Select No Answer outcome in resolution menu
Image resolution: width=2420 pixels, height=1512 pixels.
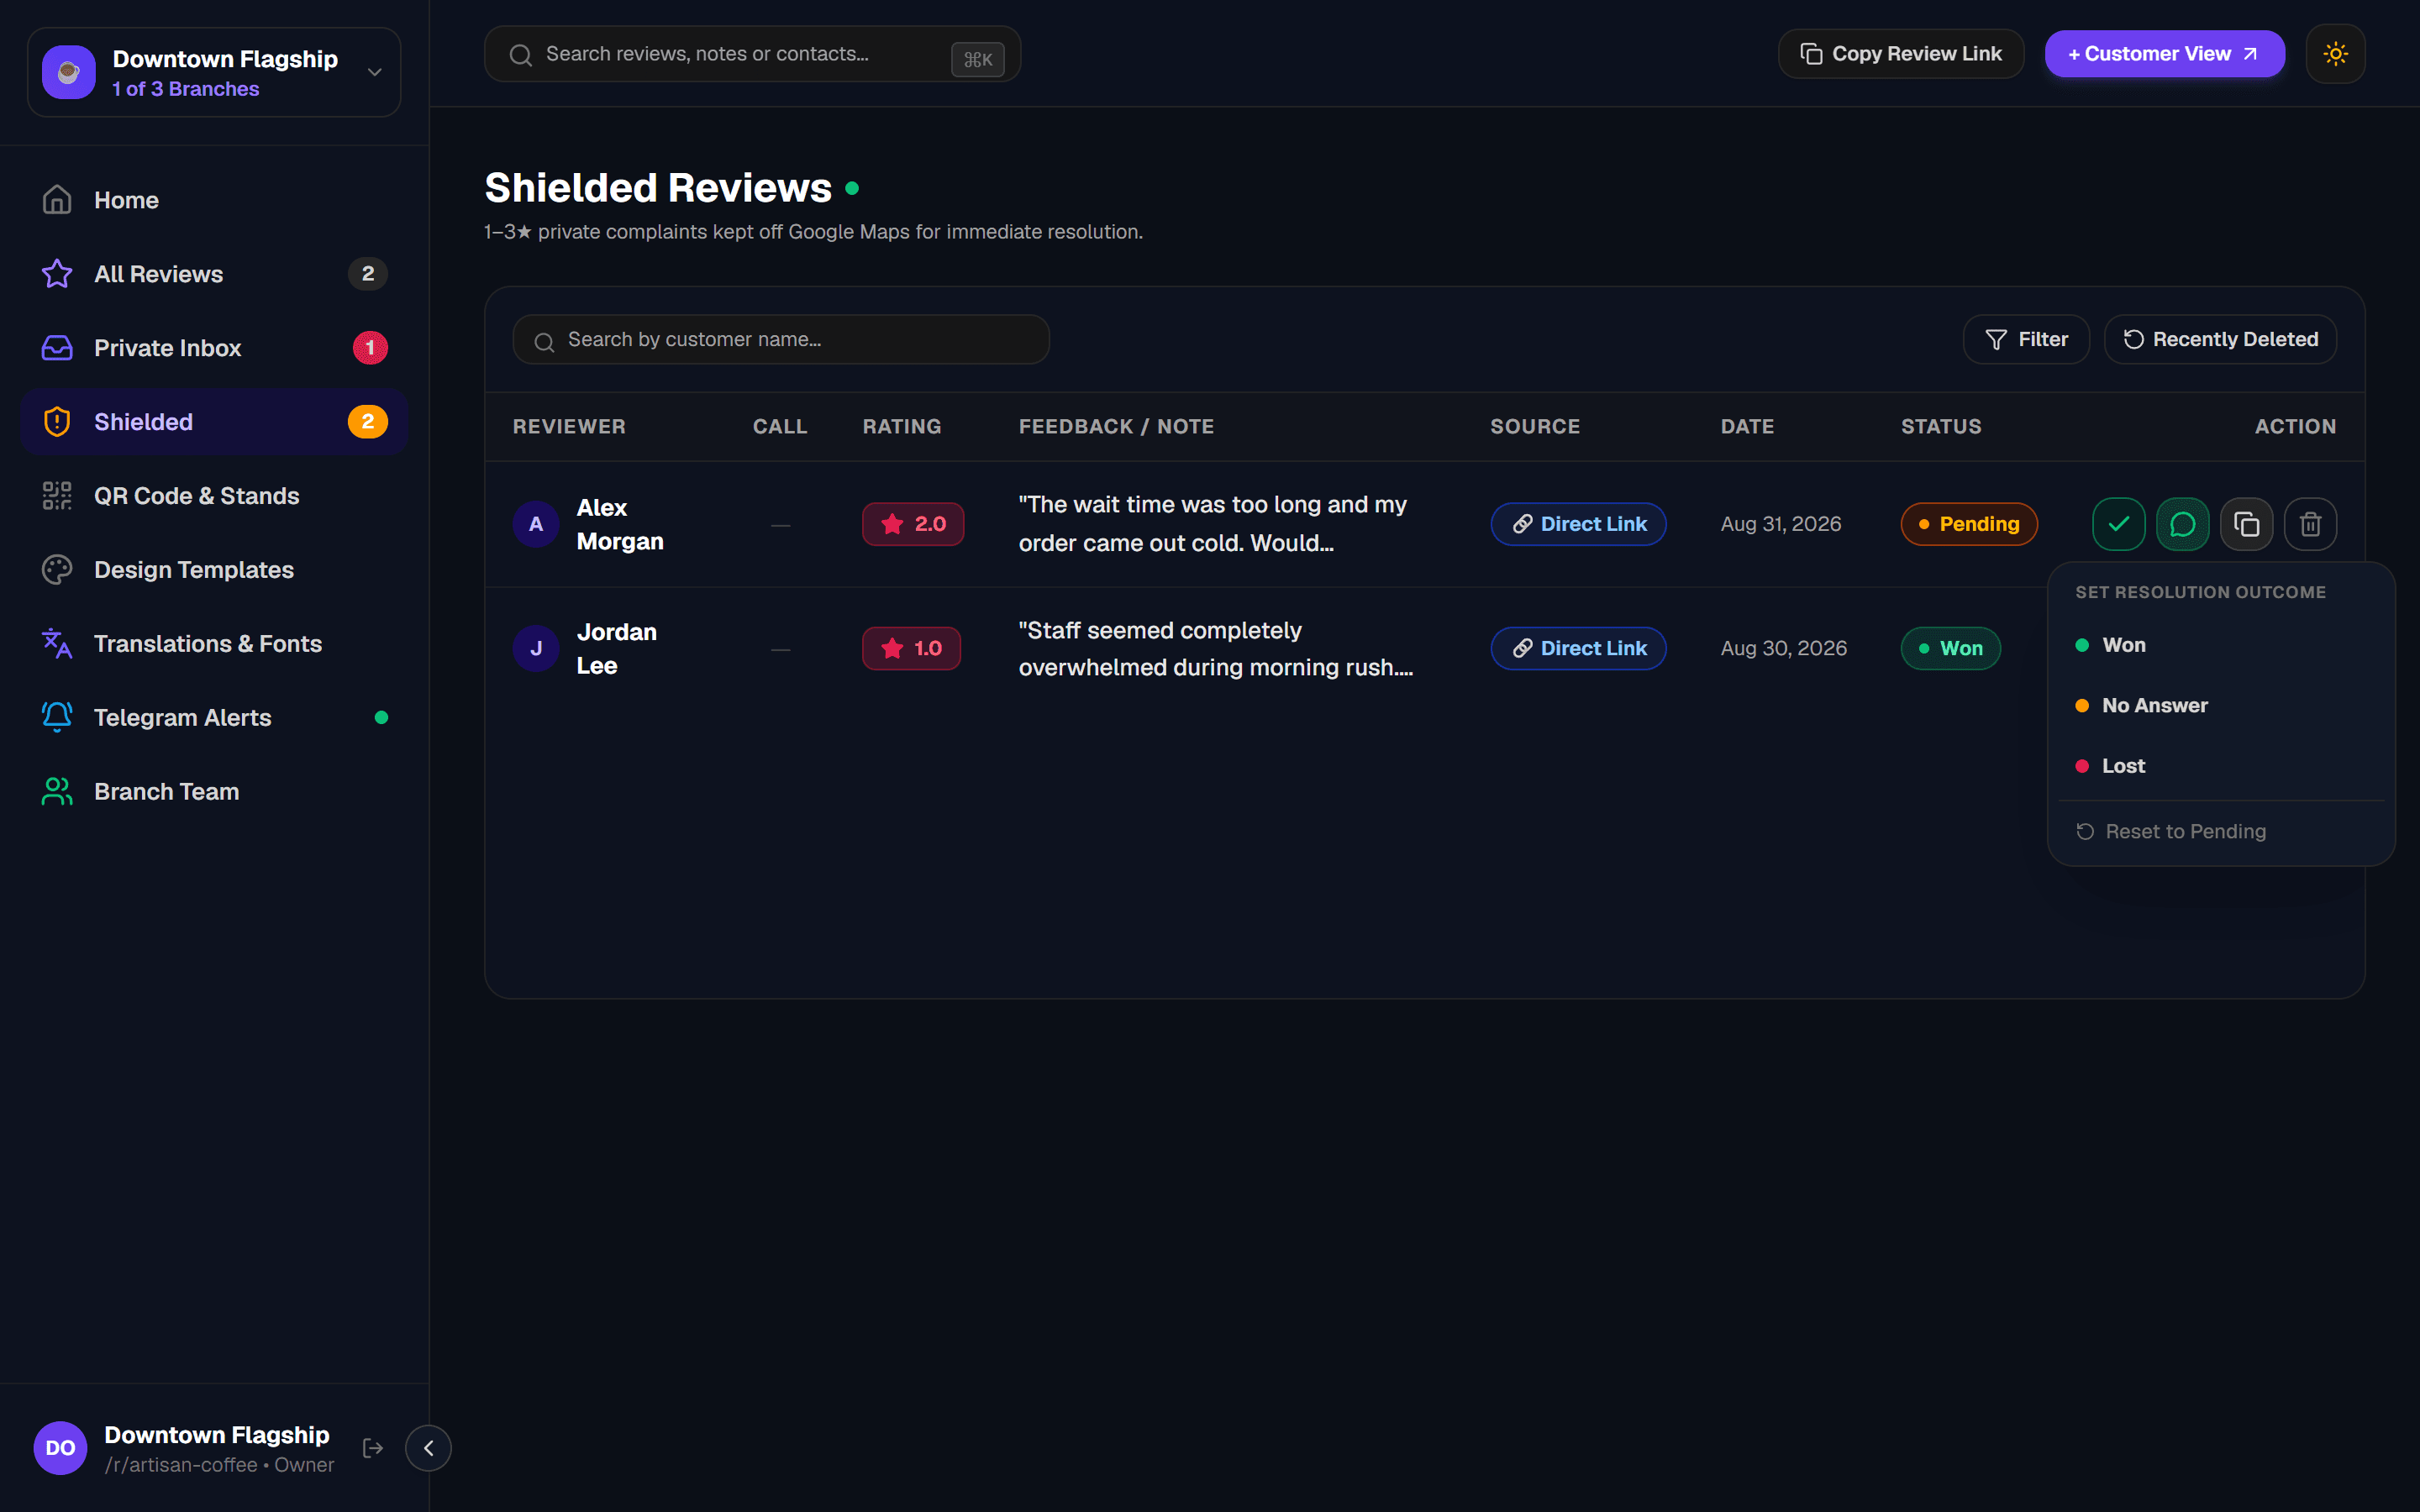coord(2221,706)
